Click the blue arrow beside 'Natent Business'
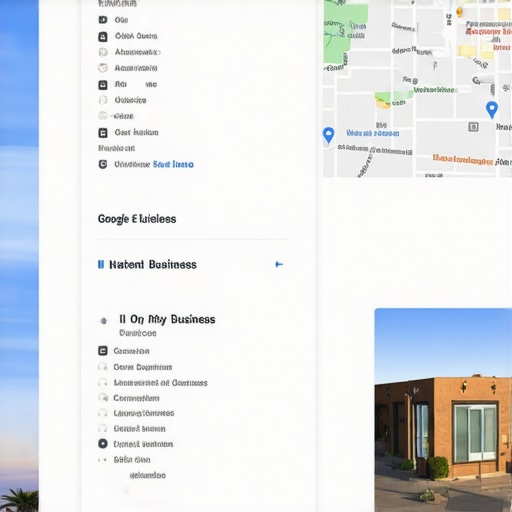 tap(279, 264)
